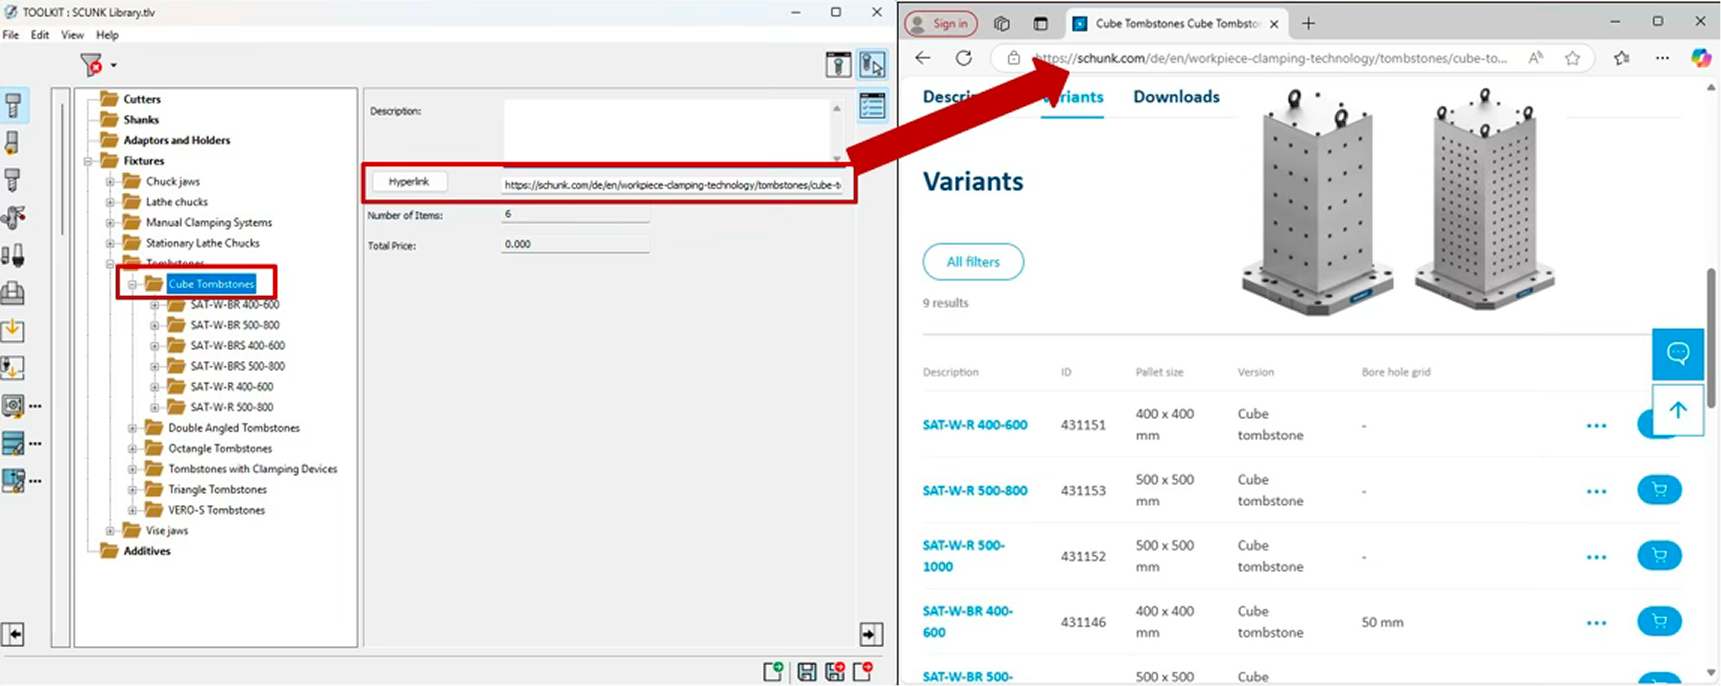The image size is (1721, 686).
Task: Click the filter funnel icon in TOOLKIT toolbar
Action: [x=91, y=65]
